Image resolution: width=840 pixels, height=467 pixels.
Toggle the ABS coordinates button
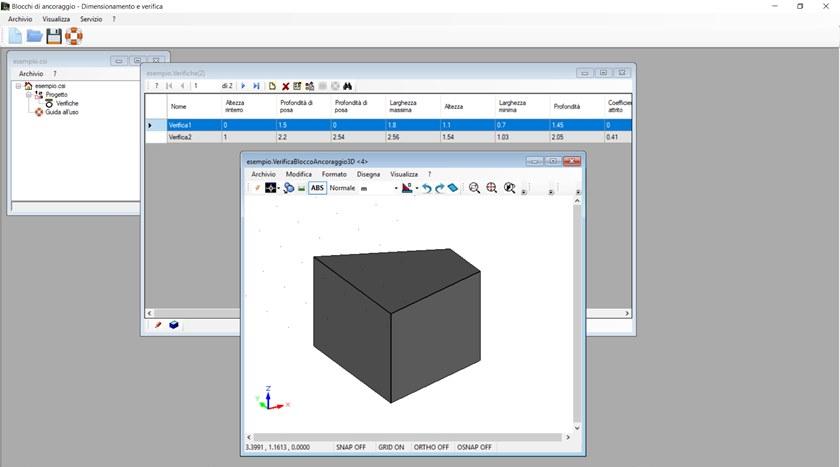click(317, 188)
